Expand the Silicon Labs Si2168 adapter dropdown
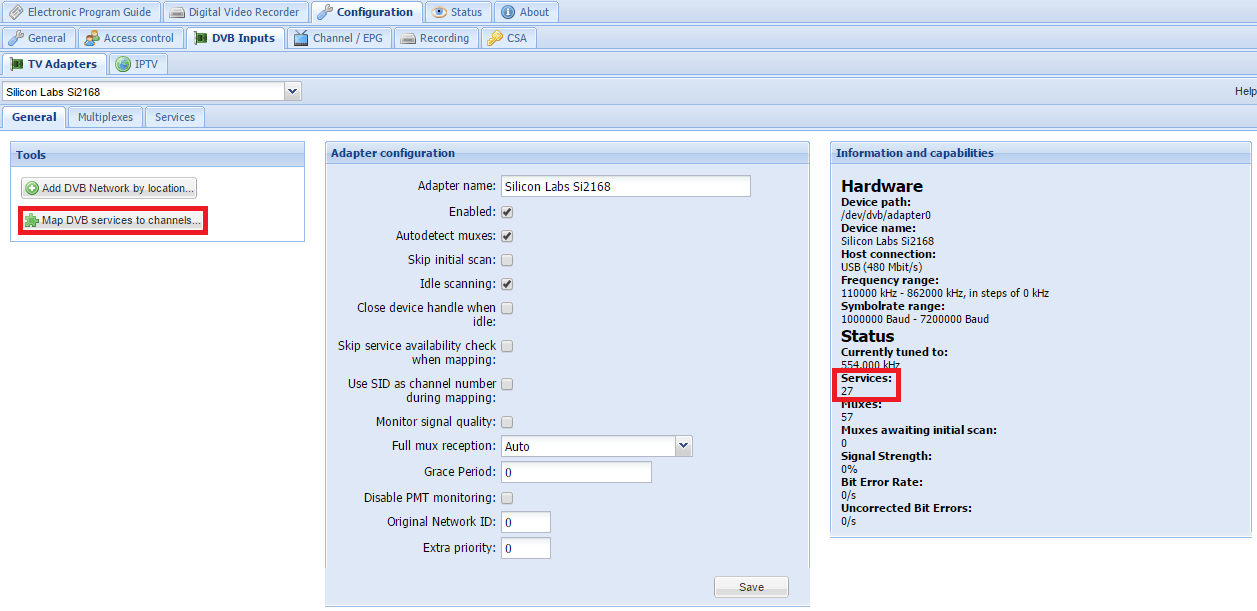The height and width of the screenshot is (611, 1257). [292, 91]
